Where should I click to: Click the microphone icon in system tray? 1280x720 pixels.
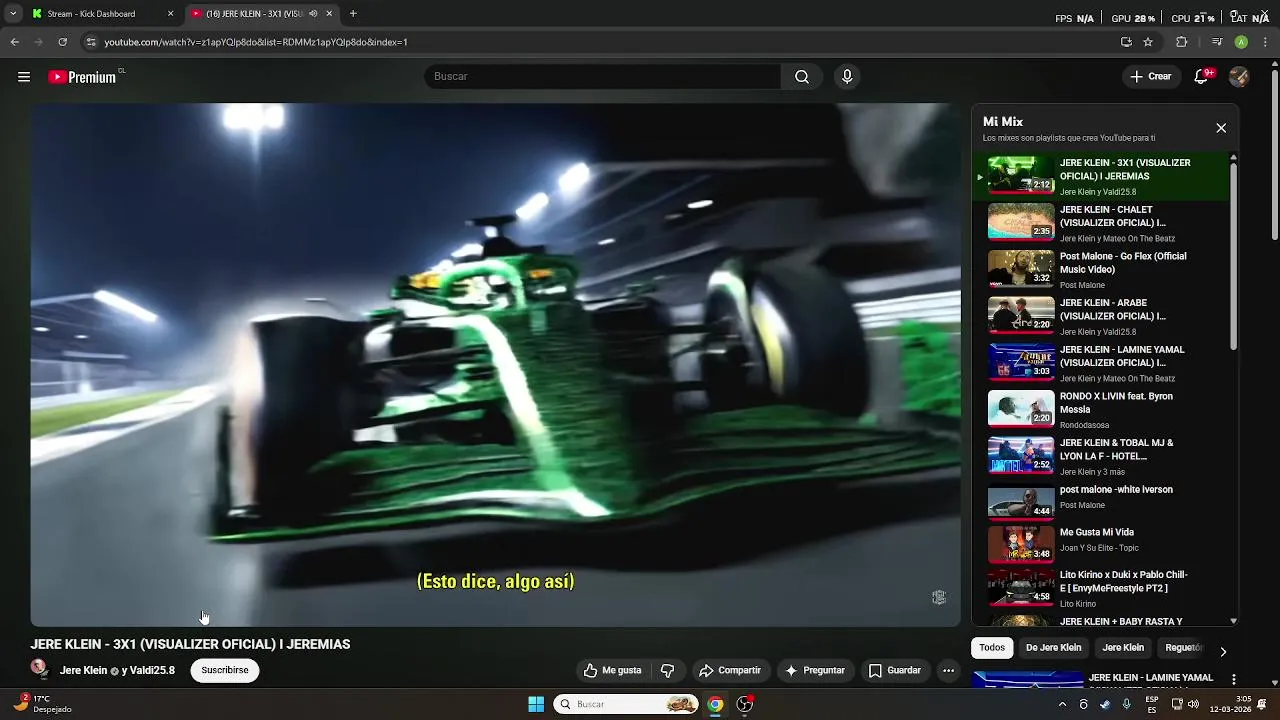pyautogui.click(x=1127, y=704)
